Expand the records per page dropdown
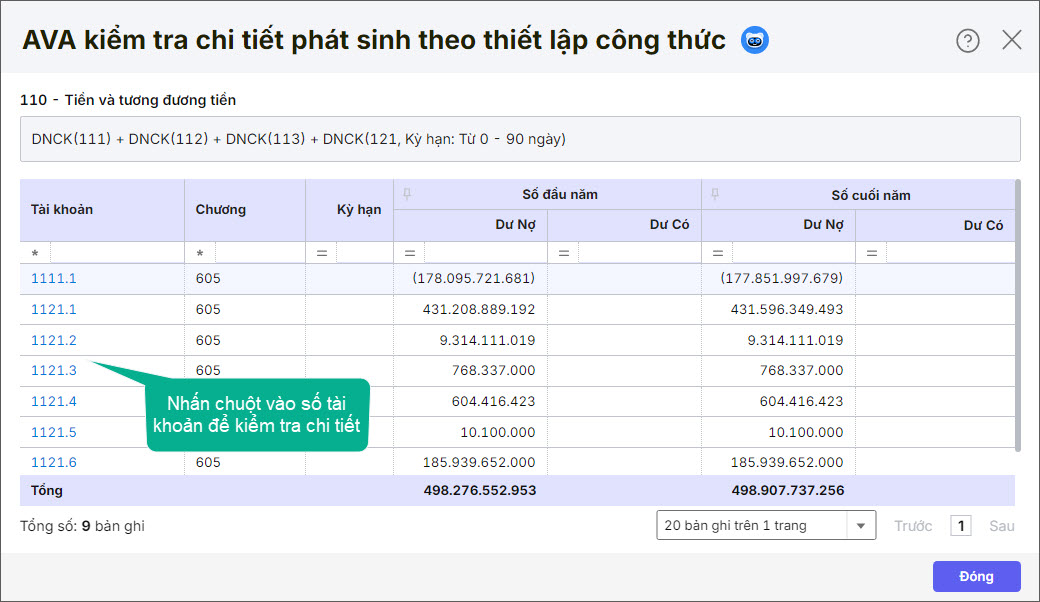1040x602 pixels. click(861, 525)
